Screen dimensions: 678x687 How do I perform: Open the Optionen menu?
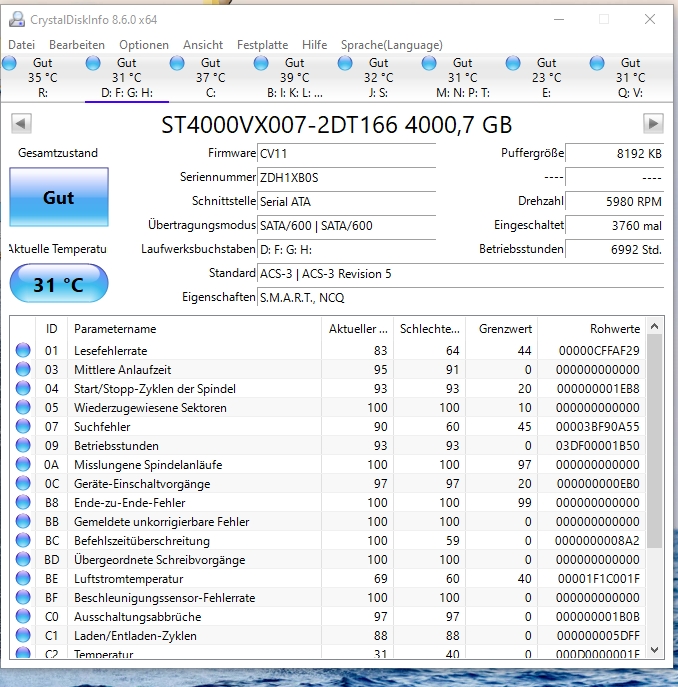(144, 45)
